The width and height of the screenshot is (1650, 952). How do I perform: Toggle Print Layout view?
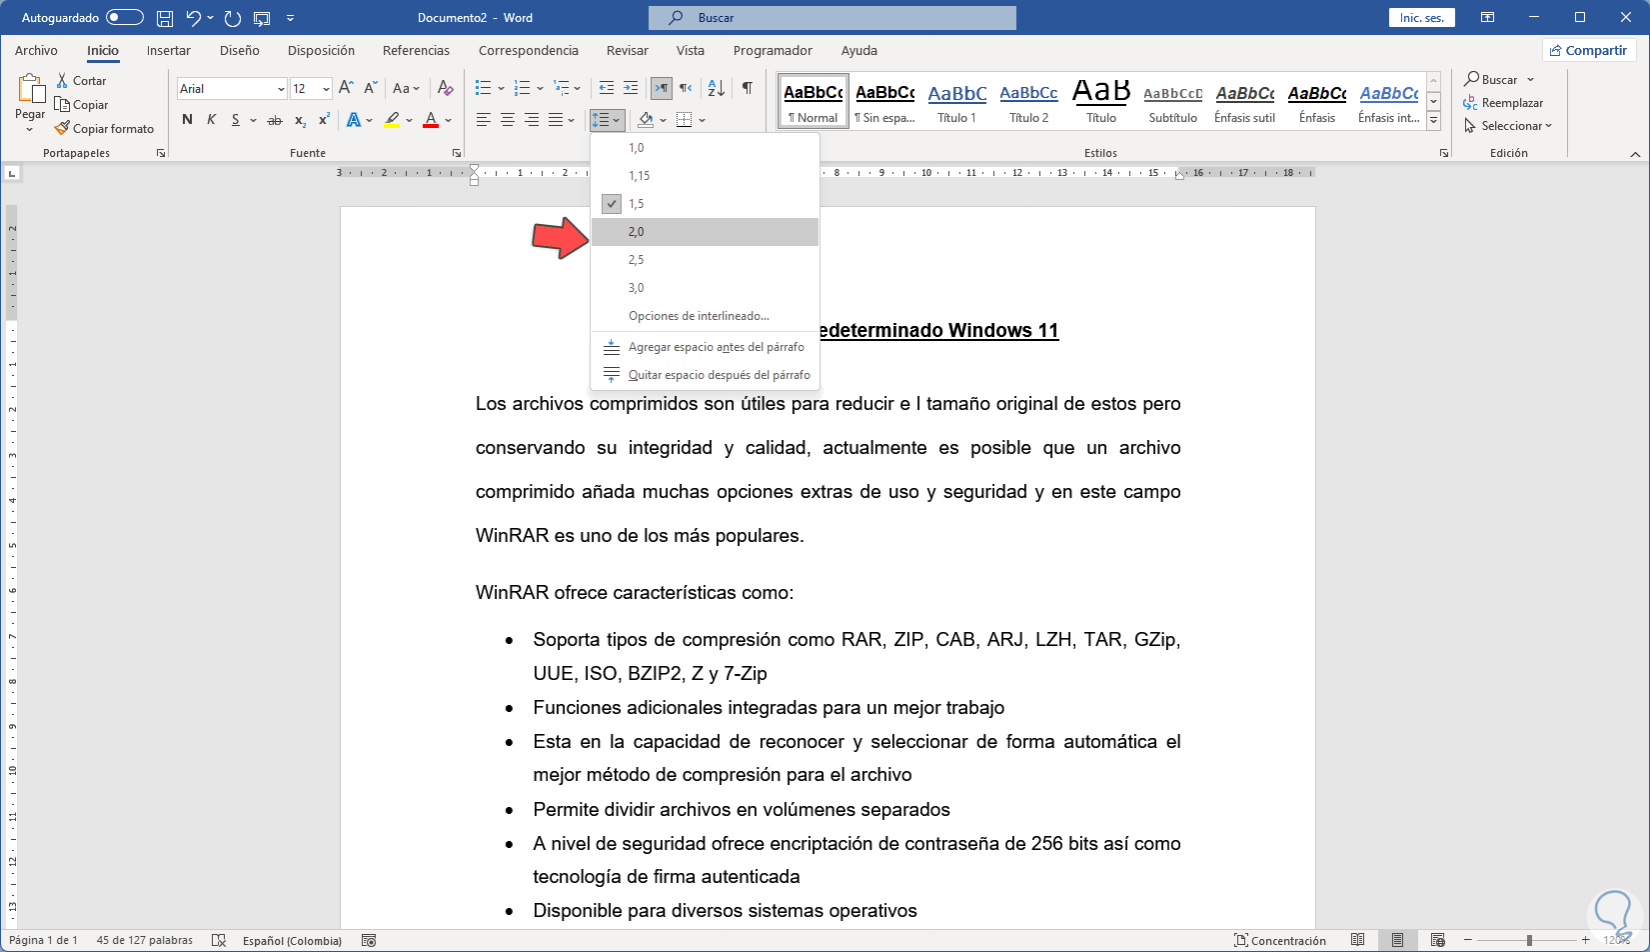1397,940
